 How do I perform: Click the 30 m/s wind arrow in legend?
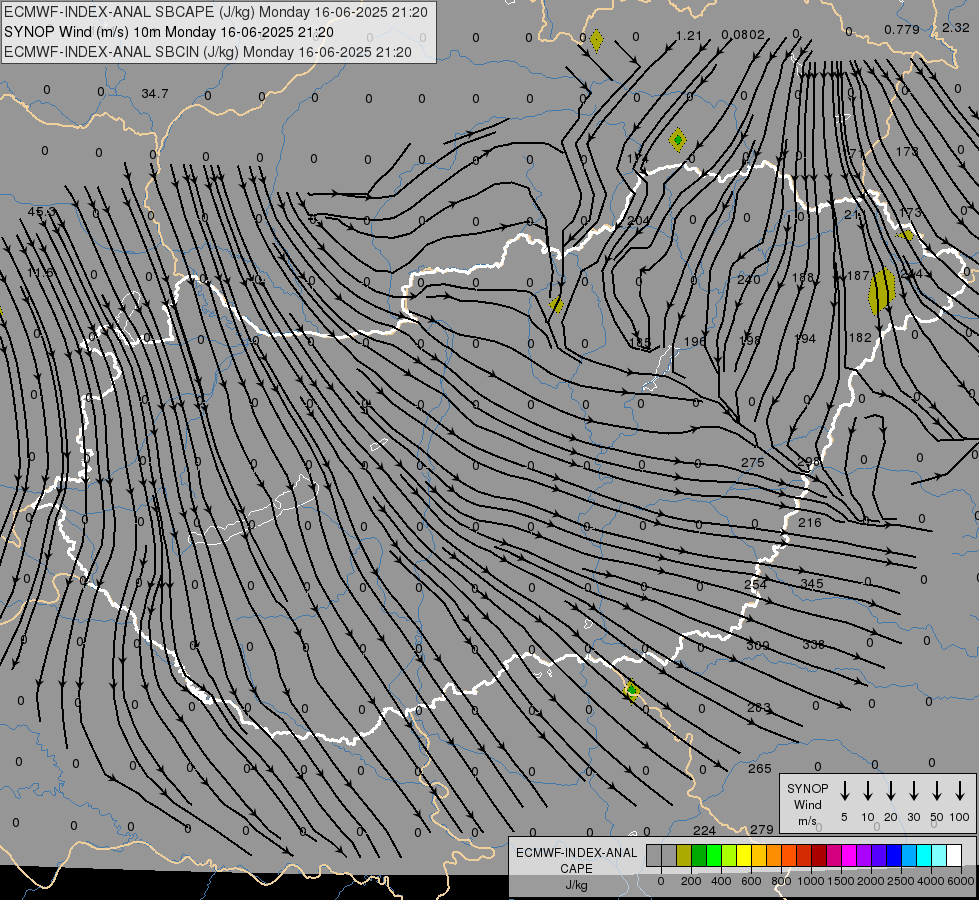pyautogui.click(x=913, y=790)
